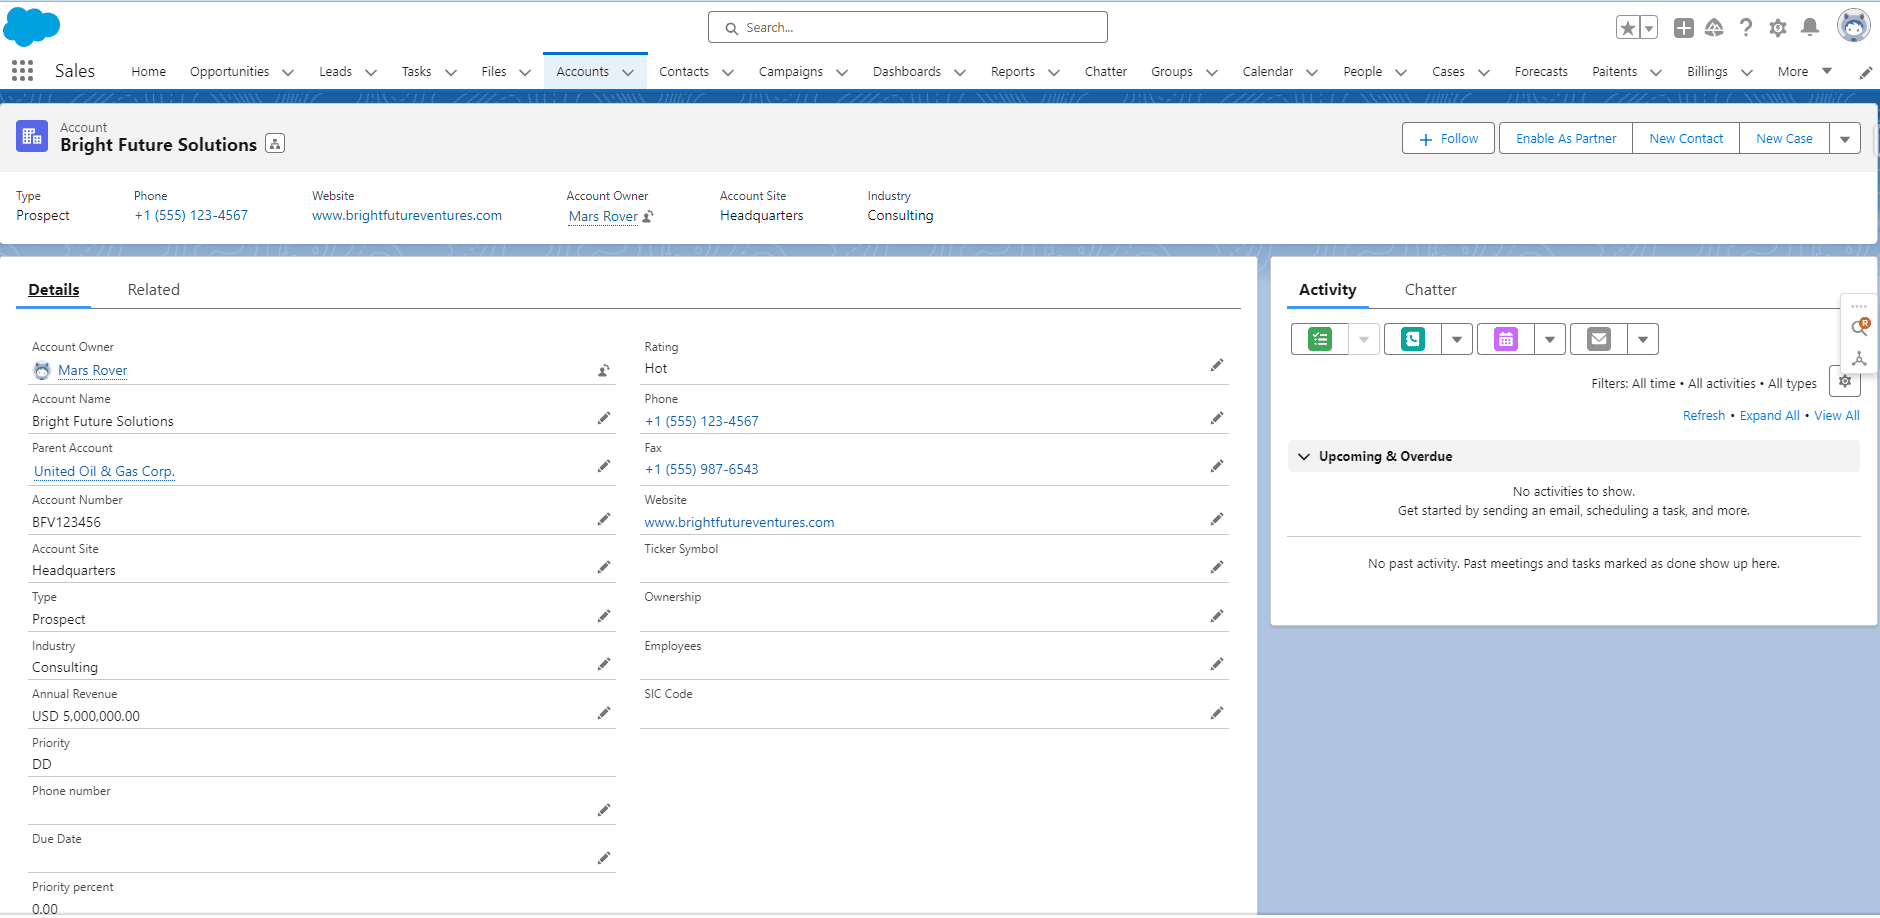Open the Email dropdown arrow
Screen dimensions: 1880x918
pyautogui.click(x=1643, y=339)
